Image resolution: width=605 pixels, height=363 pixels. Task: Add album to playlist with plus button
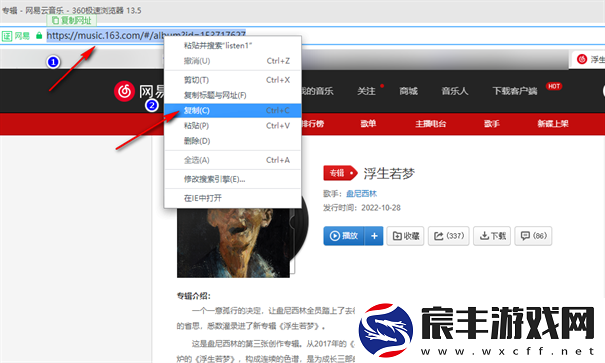point(374,236)
